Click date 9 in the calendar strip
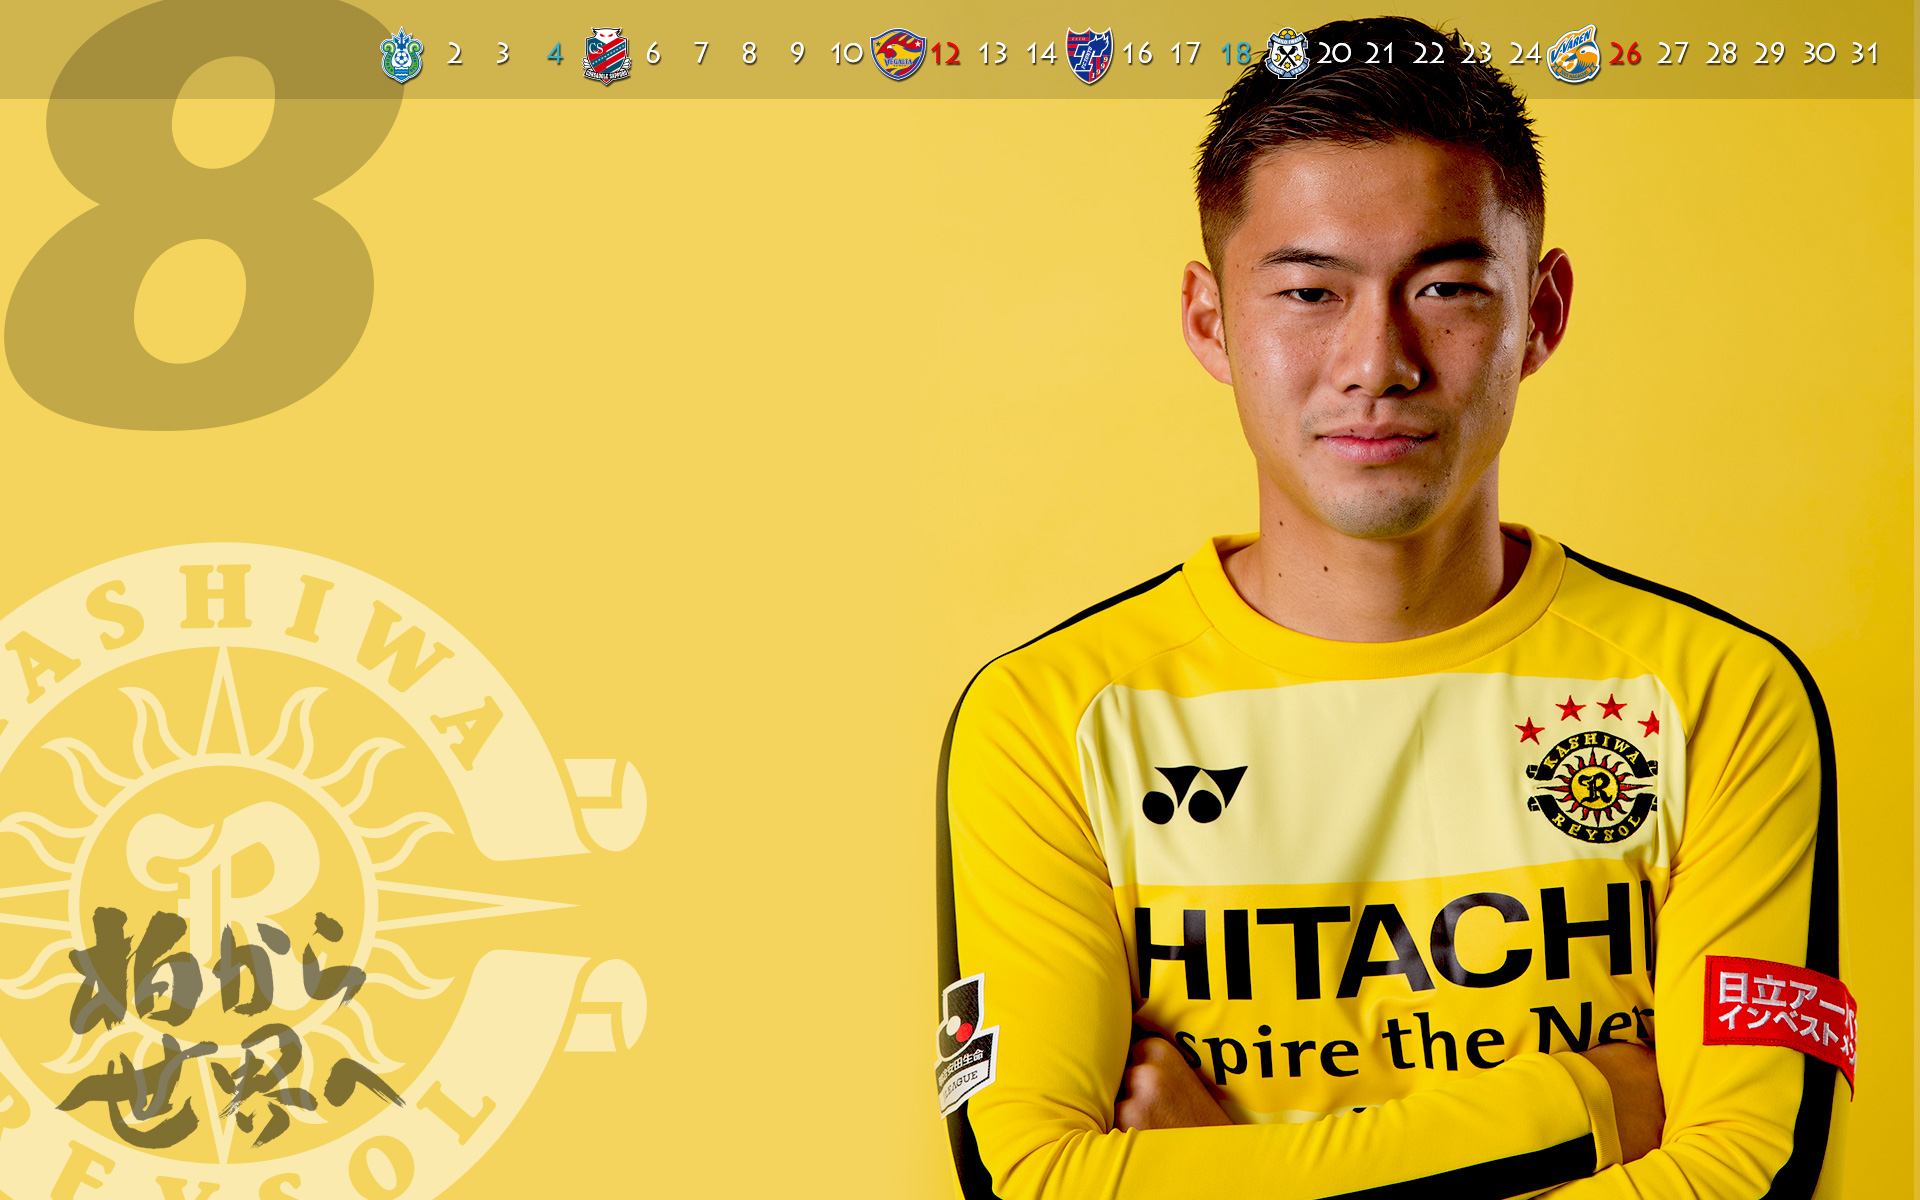The width and height of the screenshot is (1920, 1200). pyautogui.click(x=797, y=54)
